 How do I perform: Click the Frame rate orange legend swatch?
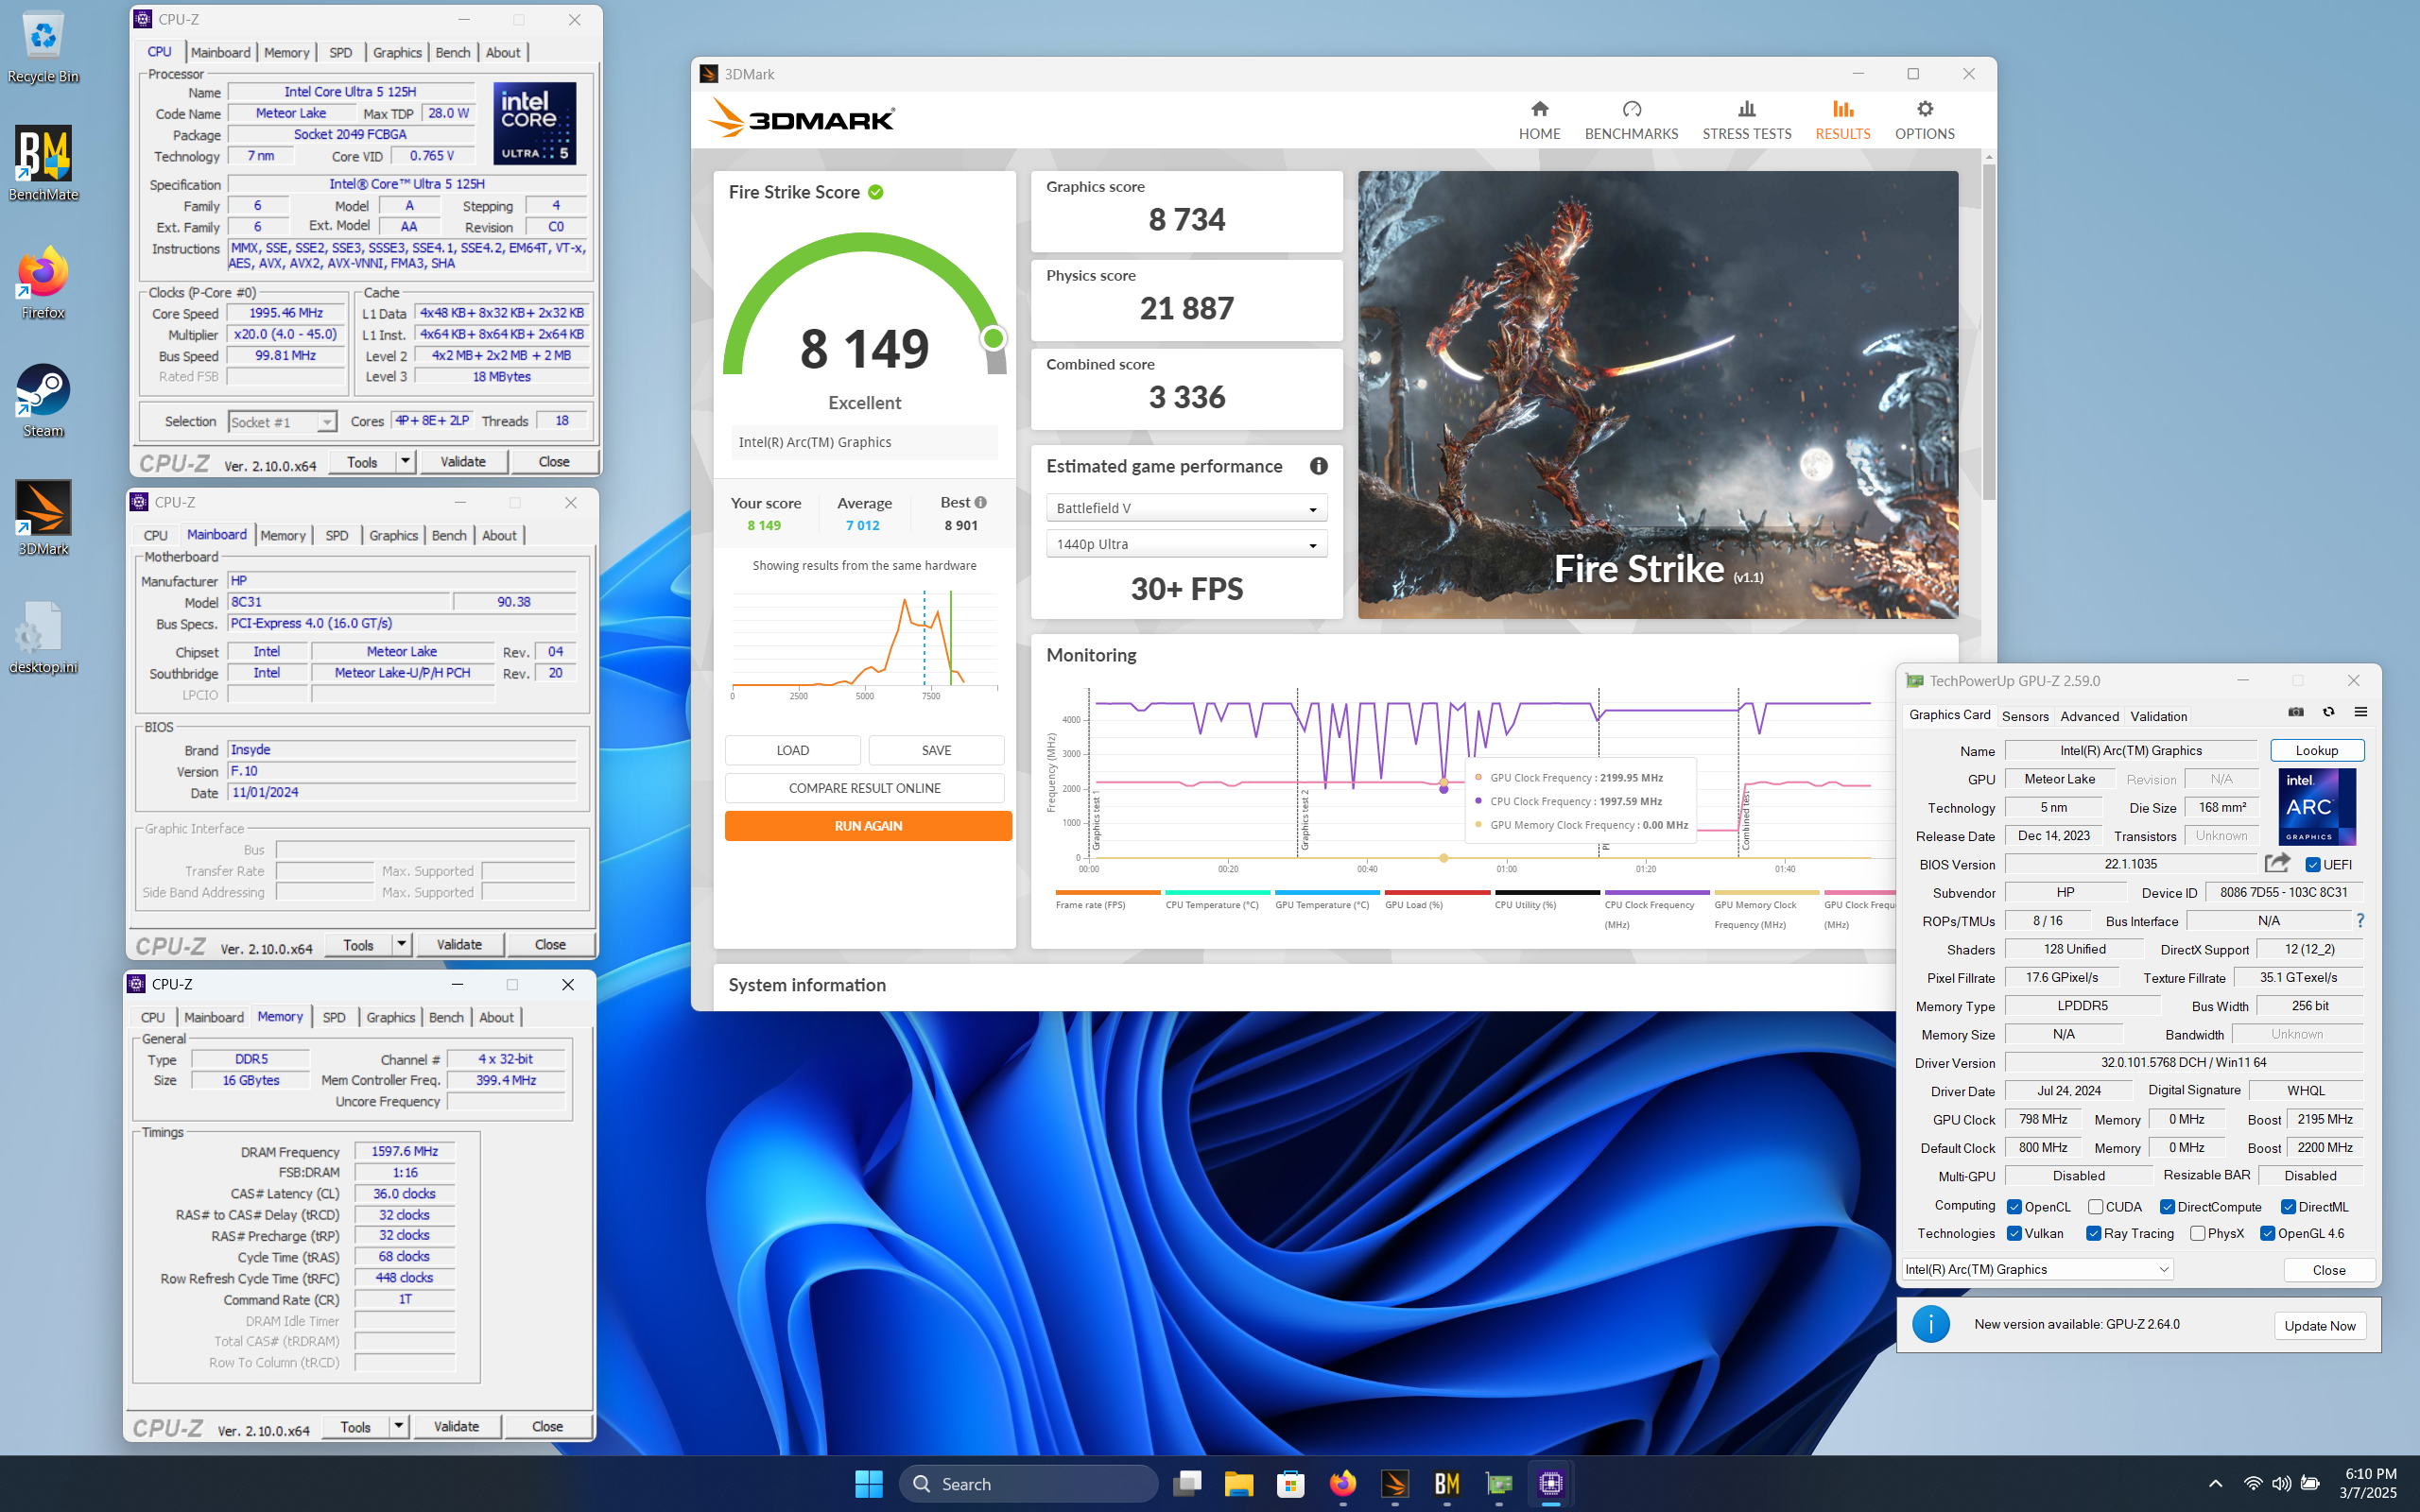pyautogui.click(x=1108, y=892)
